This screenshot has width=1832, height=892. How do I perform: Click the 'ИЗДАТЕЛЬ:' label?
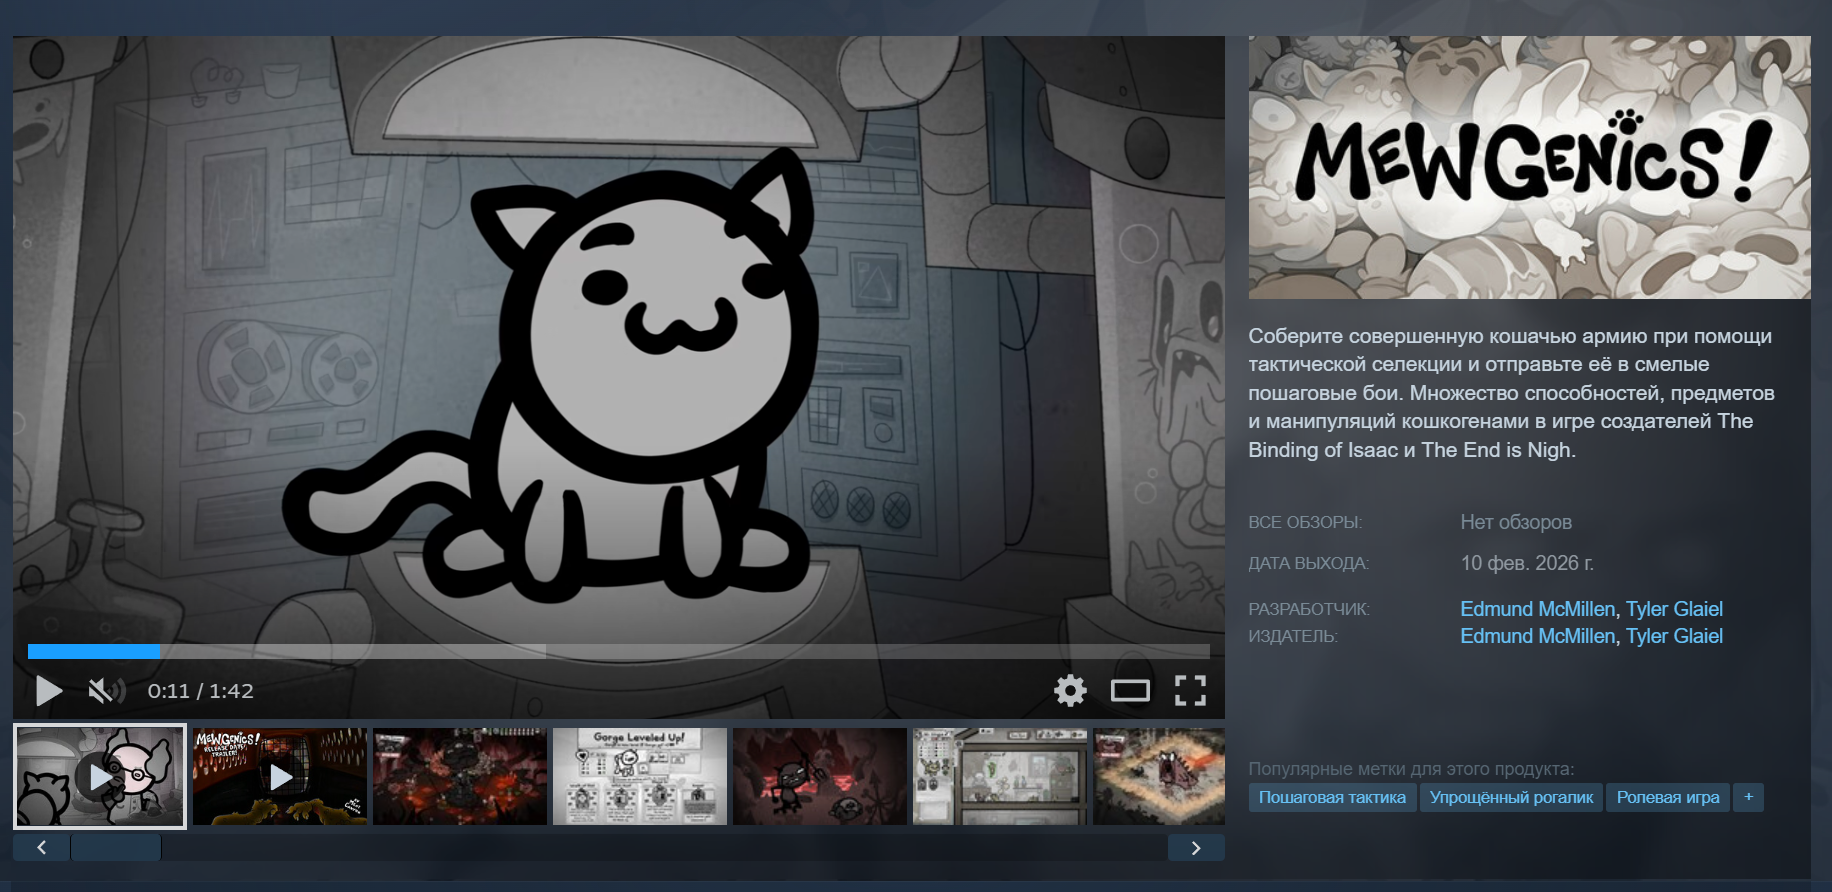click(x=1293, y=636)
